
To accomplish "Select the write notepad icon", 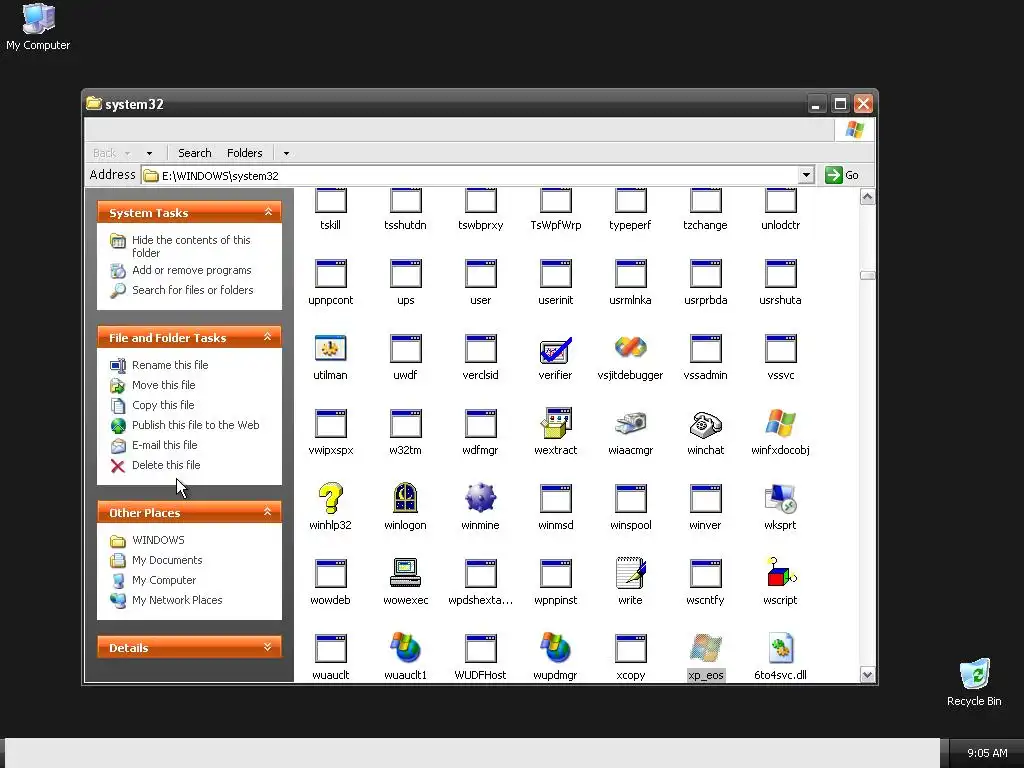I will (x=630, y=573).
